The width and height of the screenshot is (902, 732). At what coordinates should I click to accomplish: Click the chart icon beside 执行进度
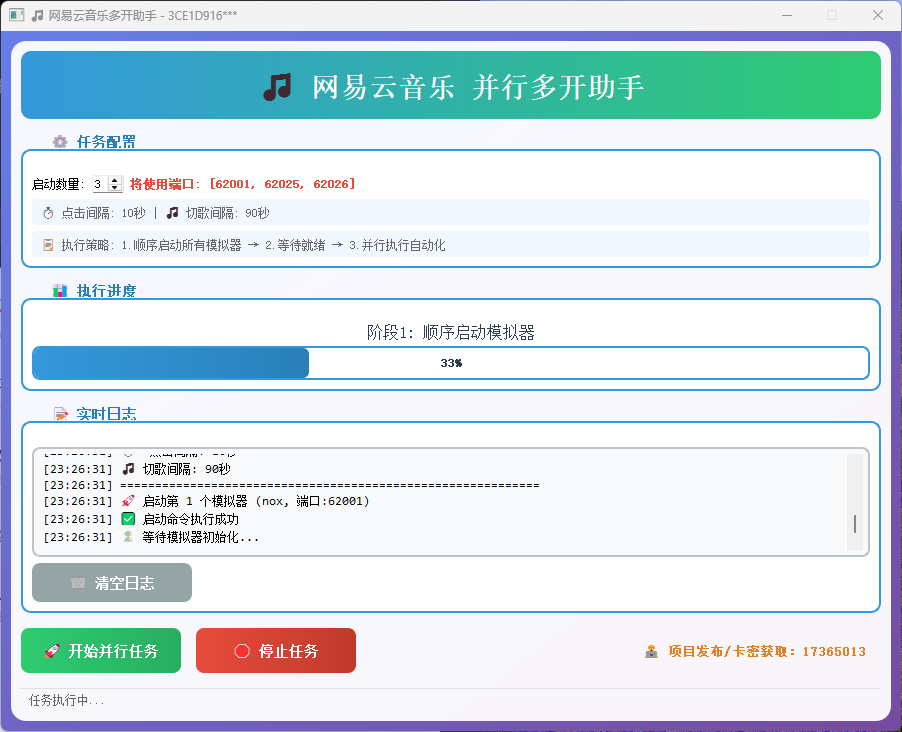(62, 290)
